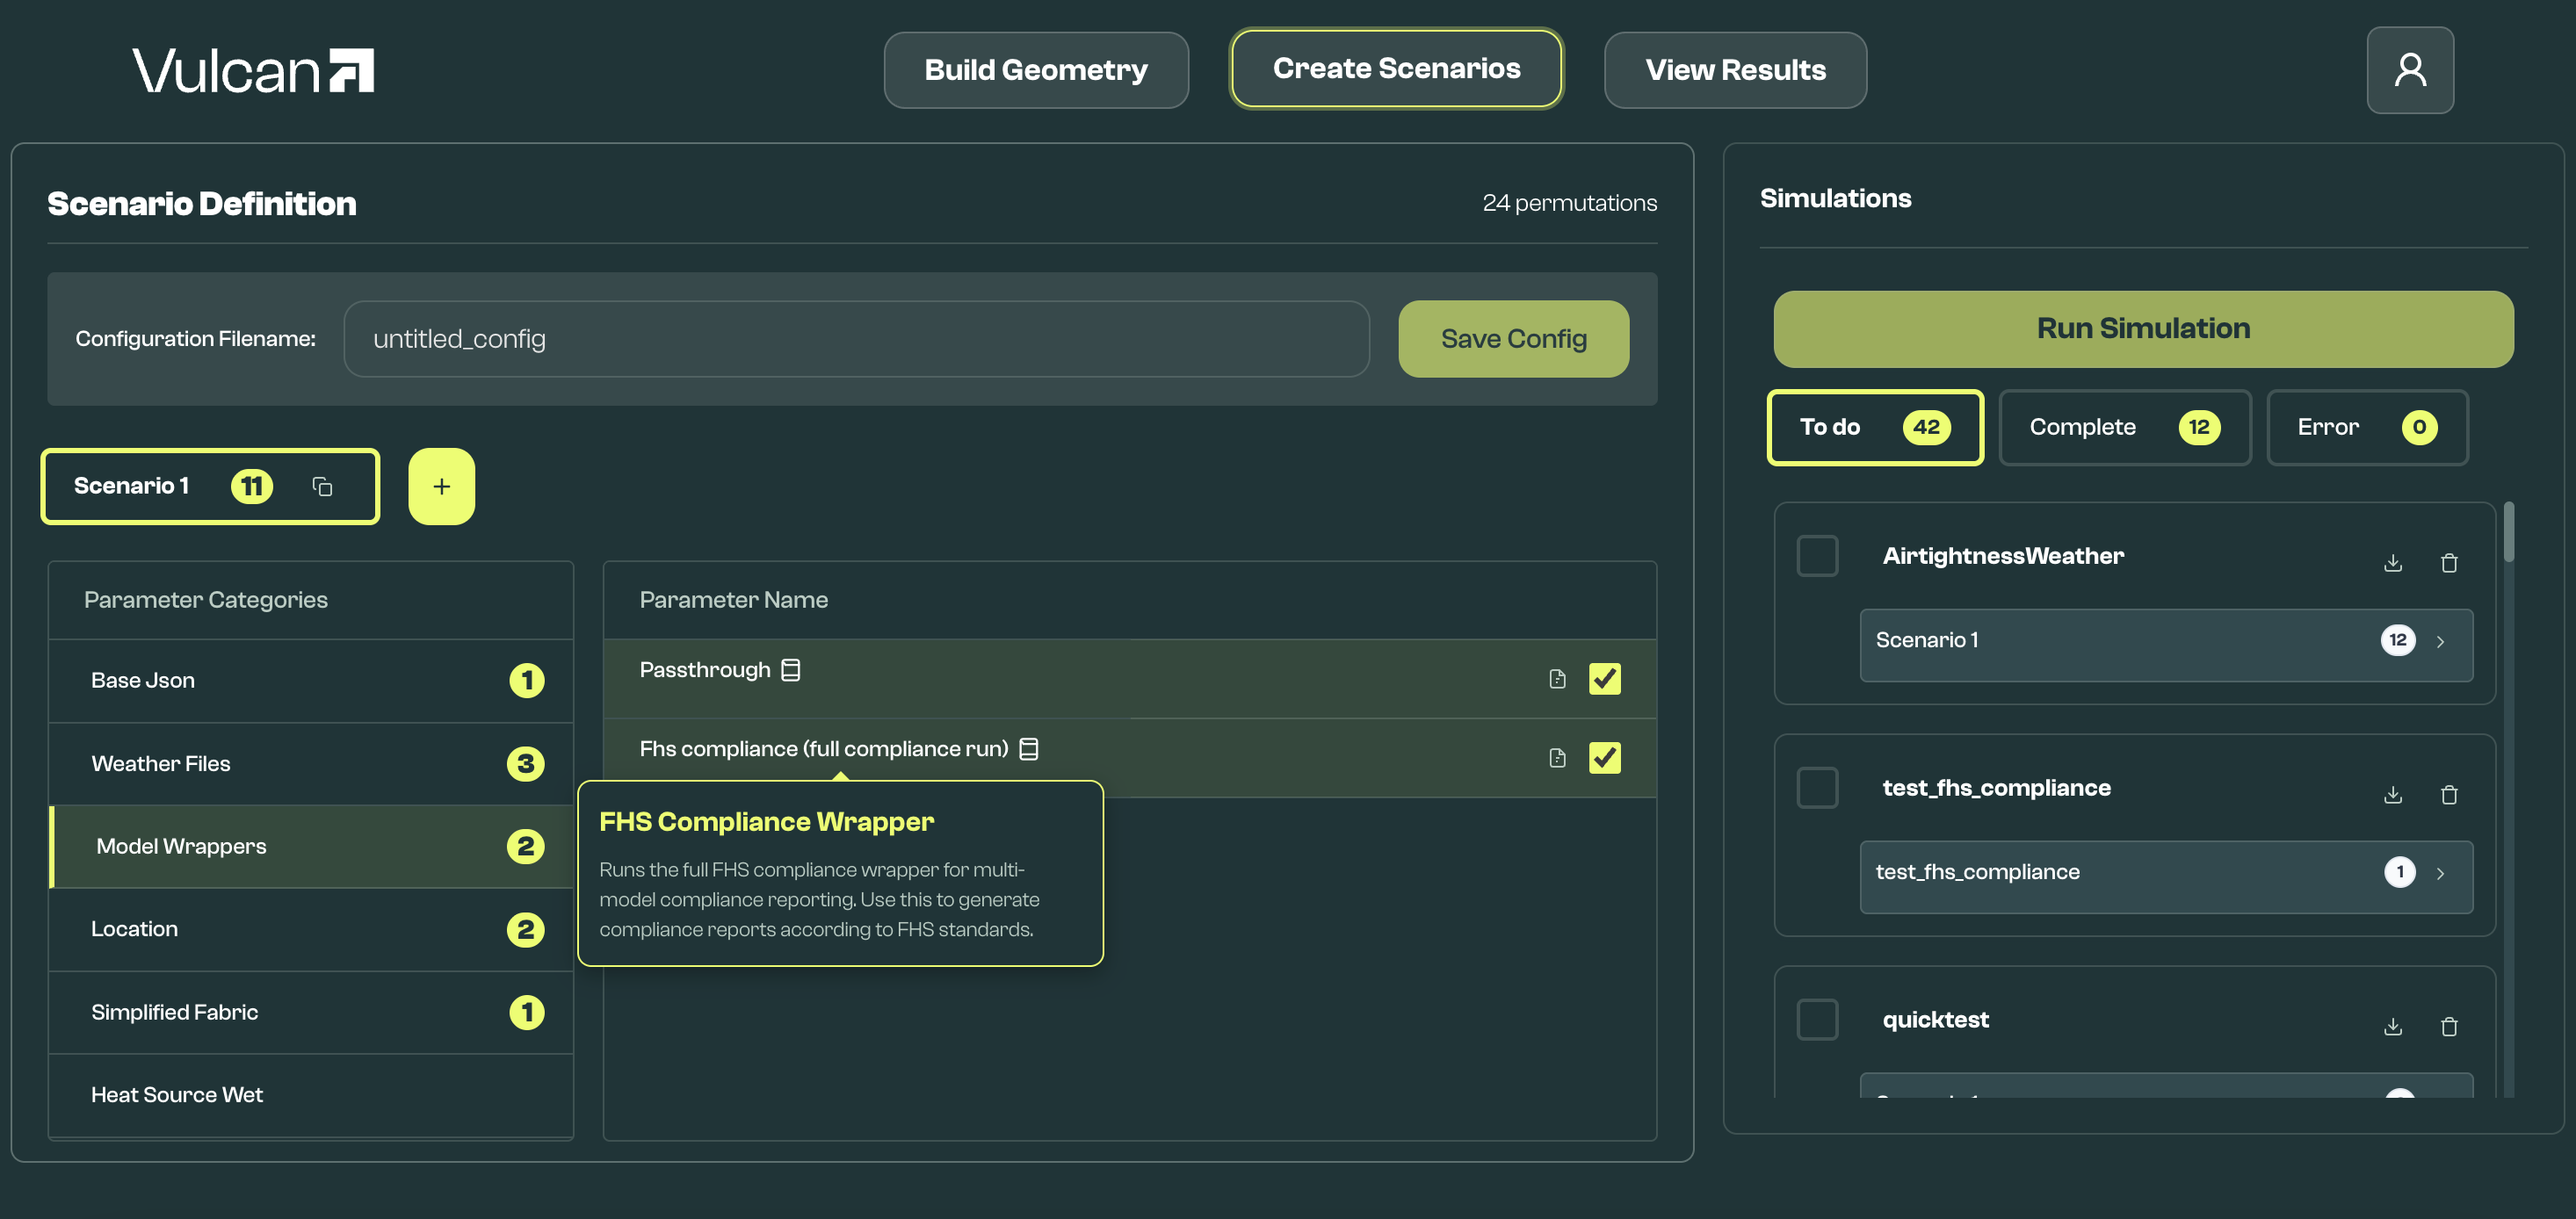This screenshot has height=1219, width=2576.
Task: Click the Save Config button
Action: [x=1513, y=339]
